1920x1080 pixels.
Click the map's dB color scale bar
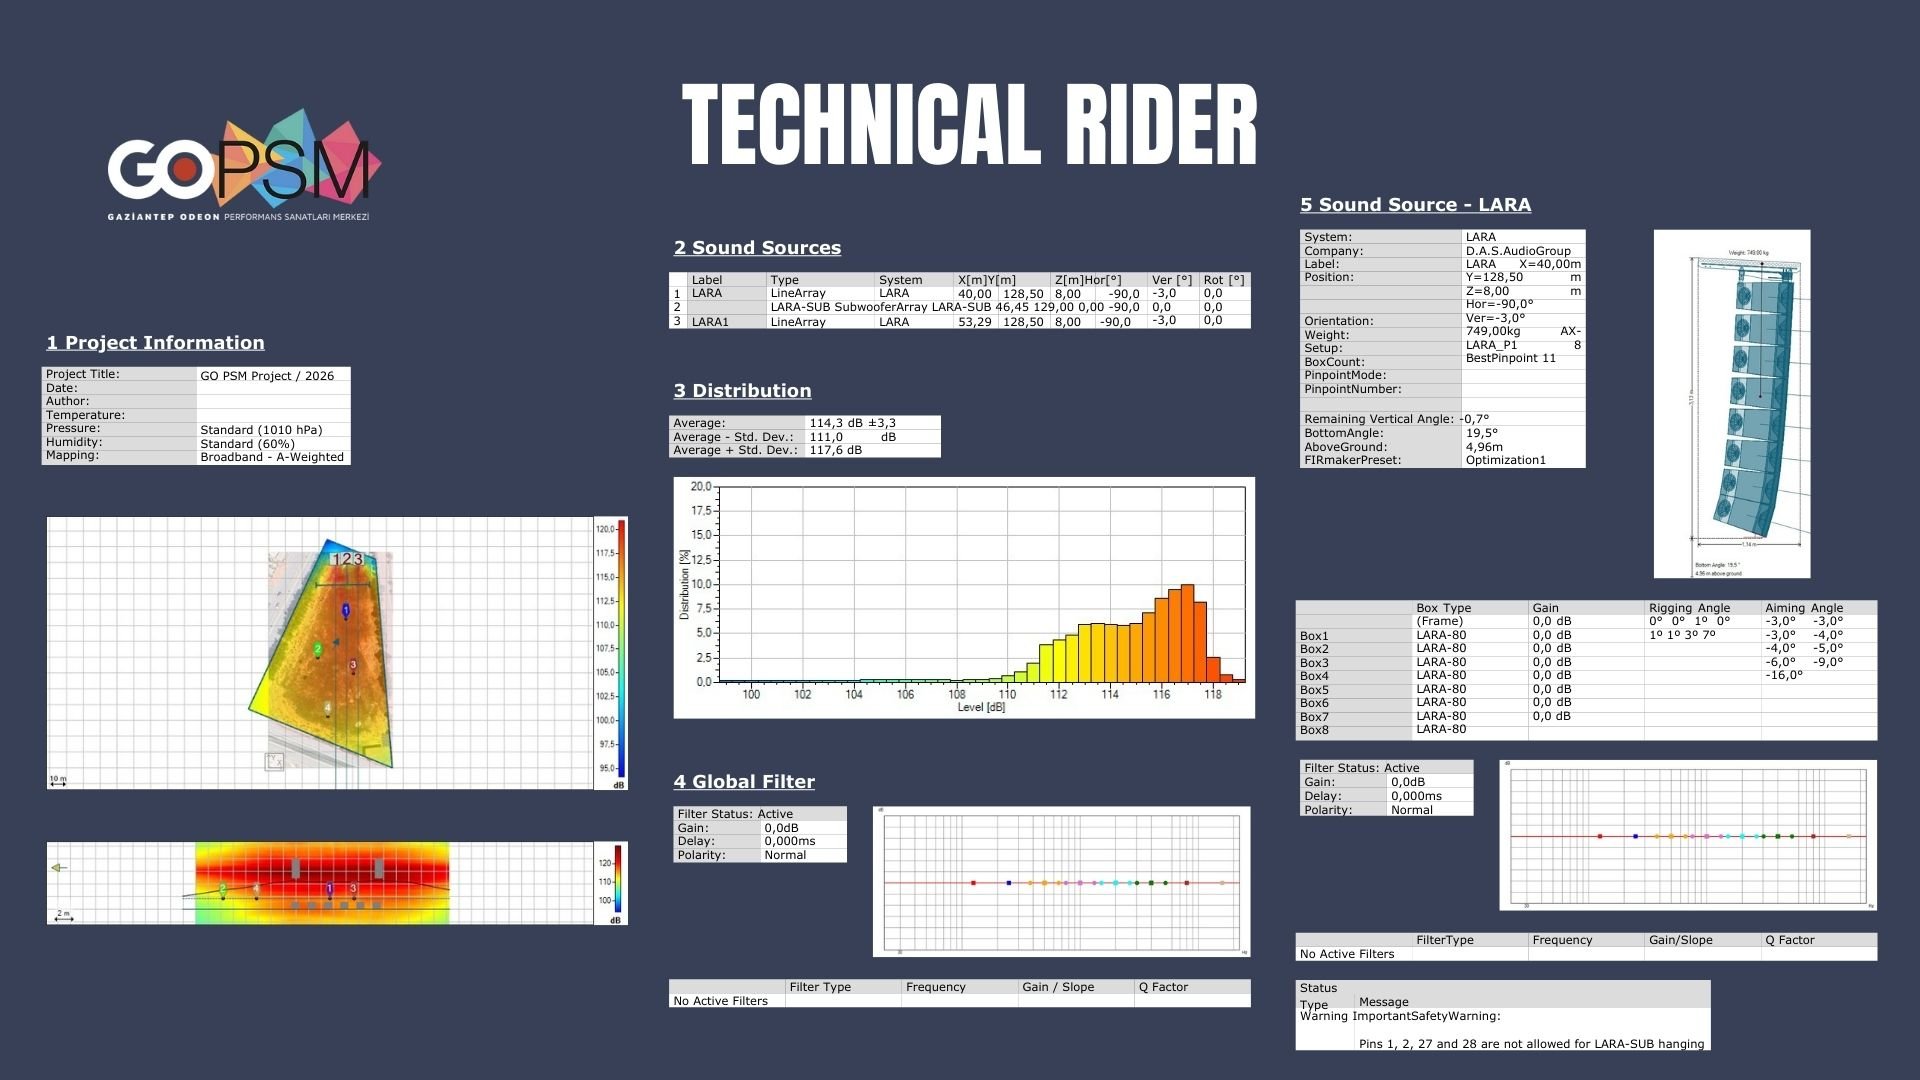point(621,648)
